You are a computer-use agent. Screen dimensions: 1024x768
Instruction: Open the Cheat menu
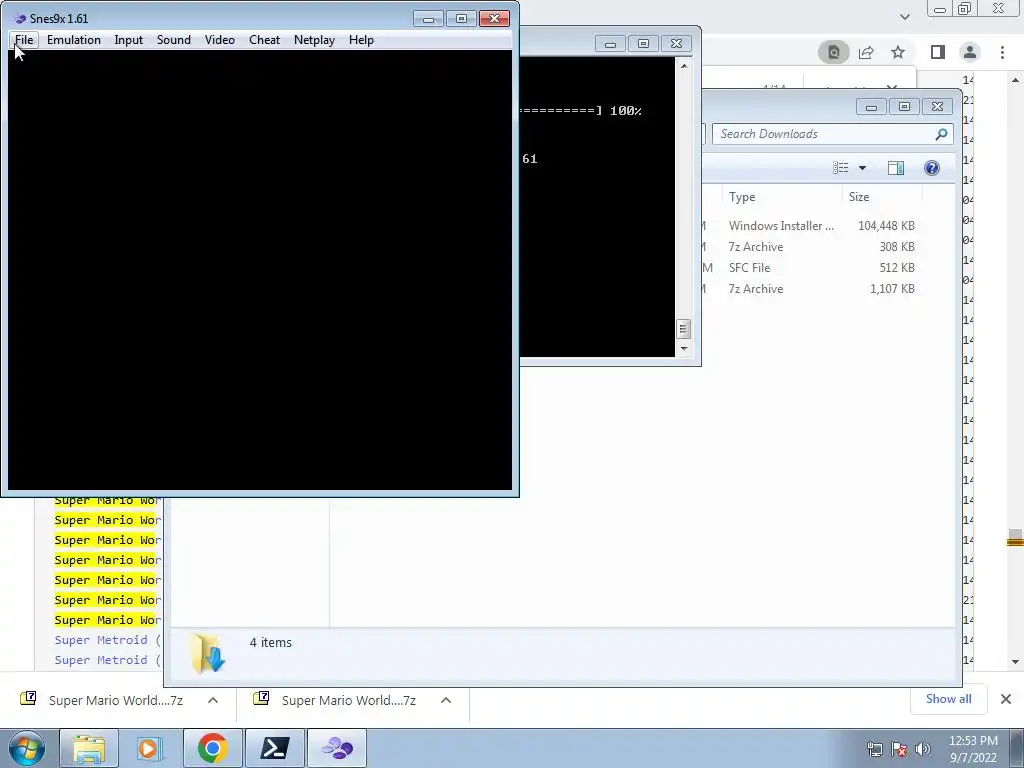(x=264, y=40)
